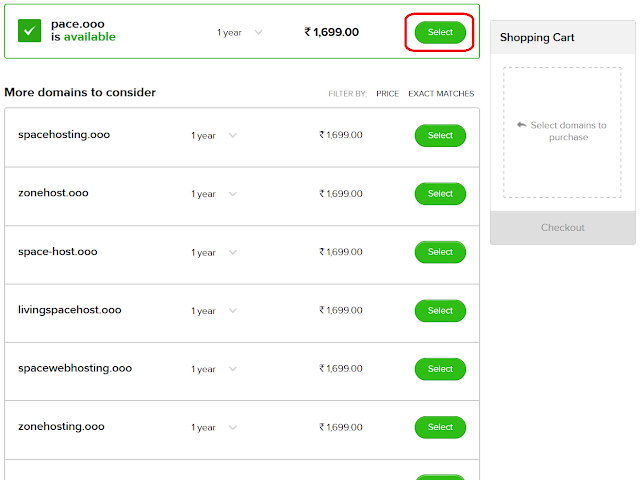The image size is (640, 480).
Task: Click the space-host.ooo domain name
Action: click(58, 252)
